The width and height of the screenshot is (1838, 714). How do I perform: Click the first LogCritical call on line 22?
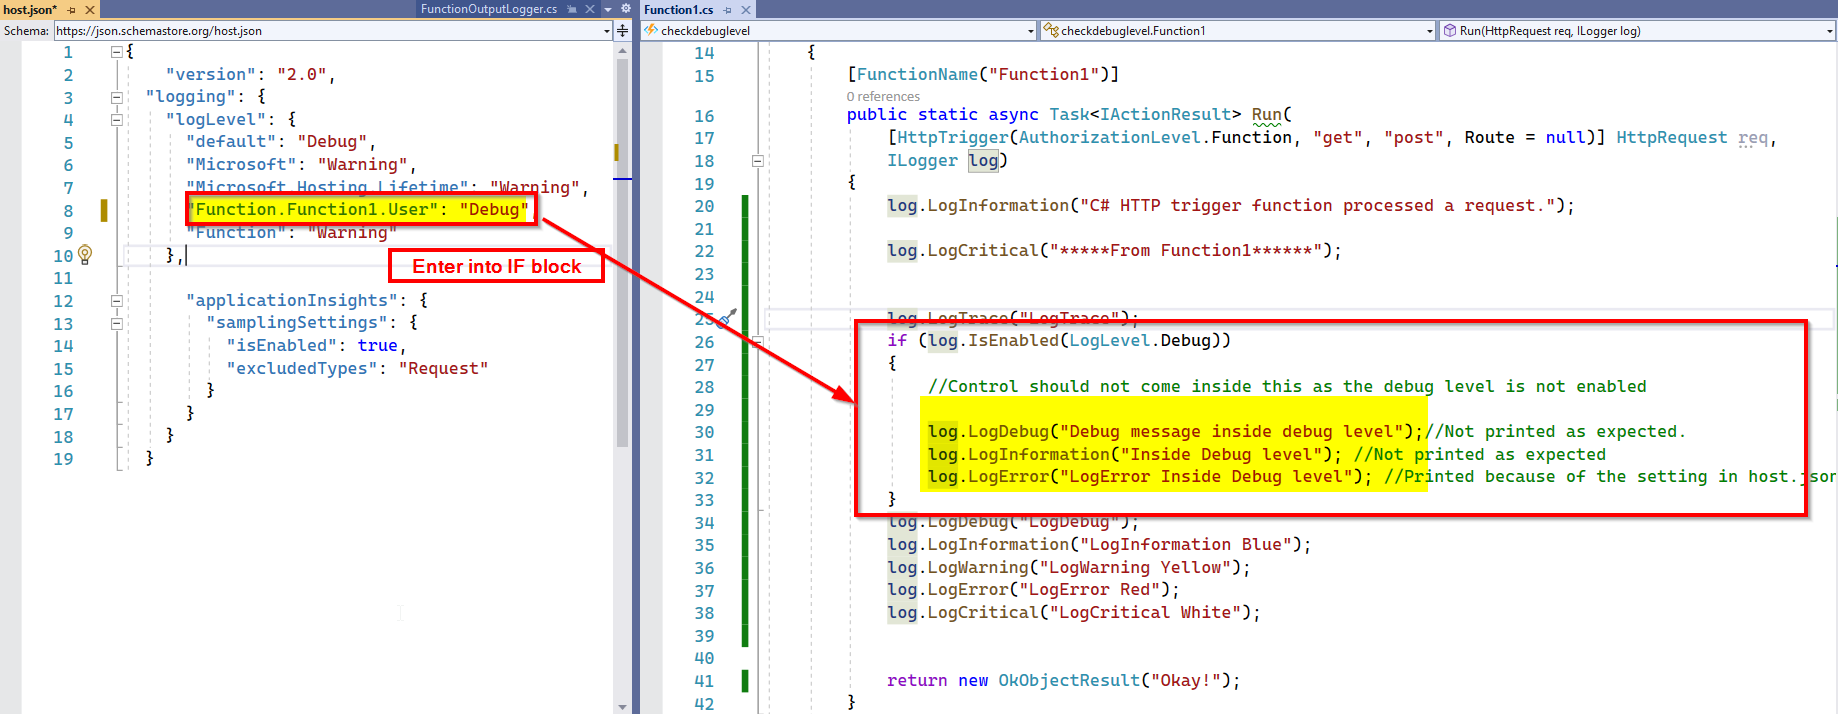click(983, 251)
